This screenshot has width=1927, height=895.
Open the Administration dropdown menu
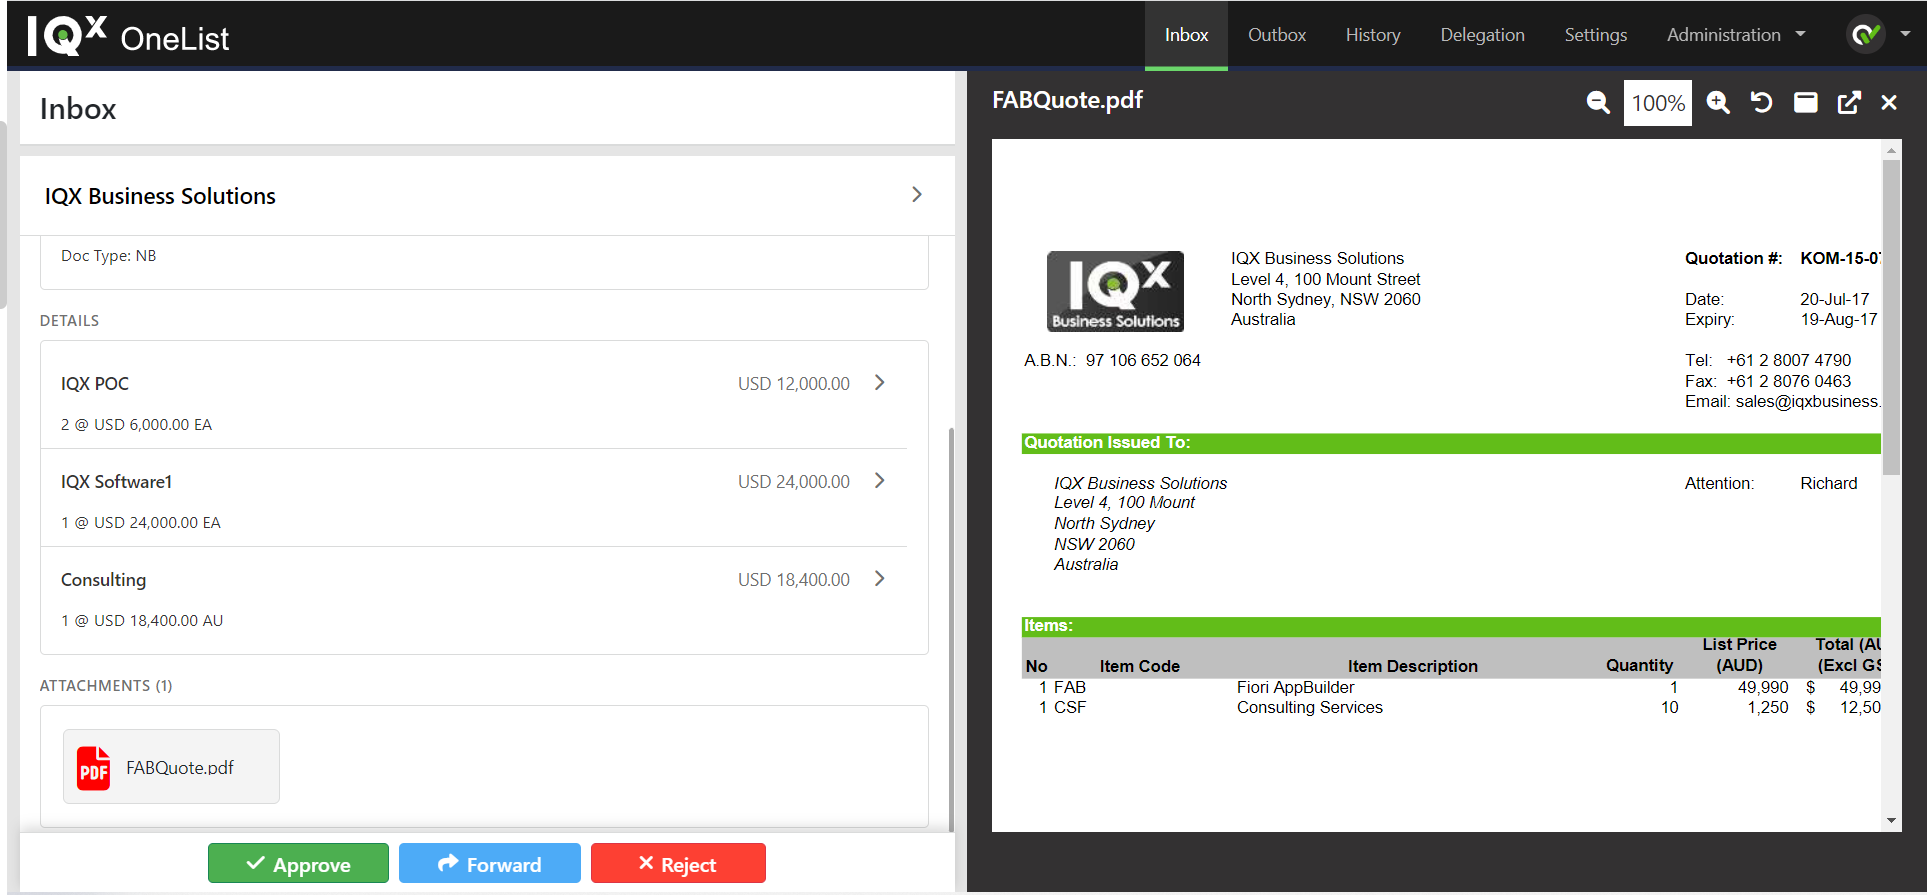1736,35
